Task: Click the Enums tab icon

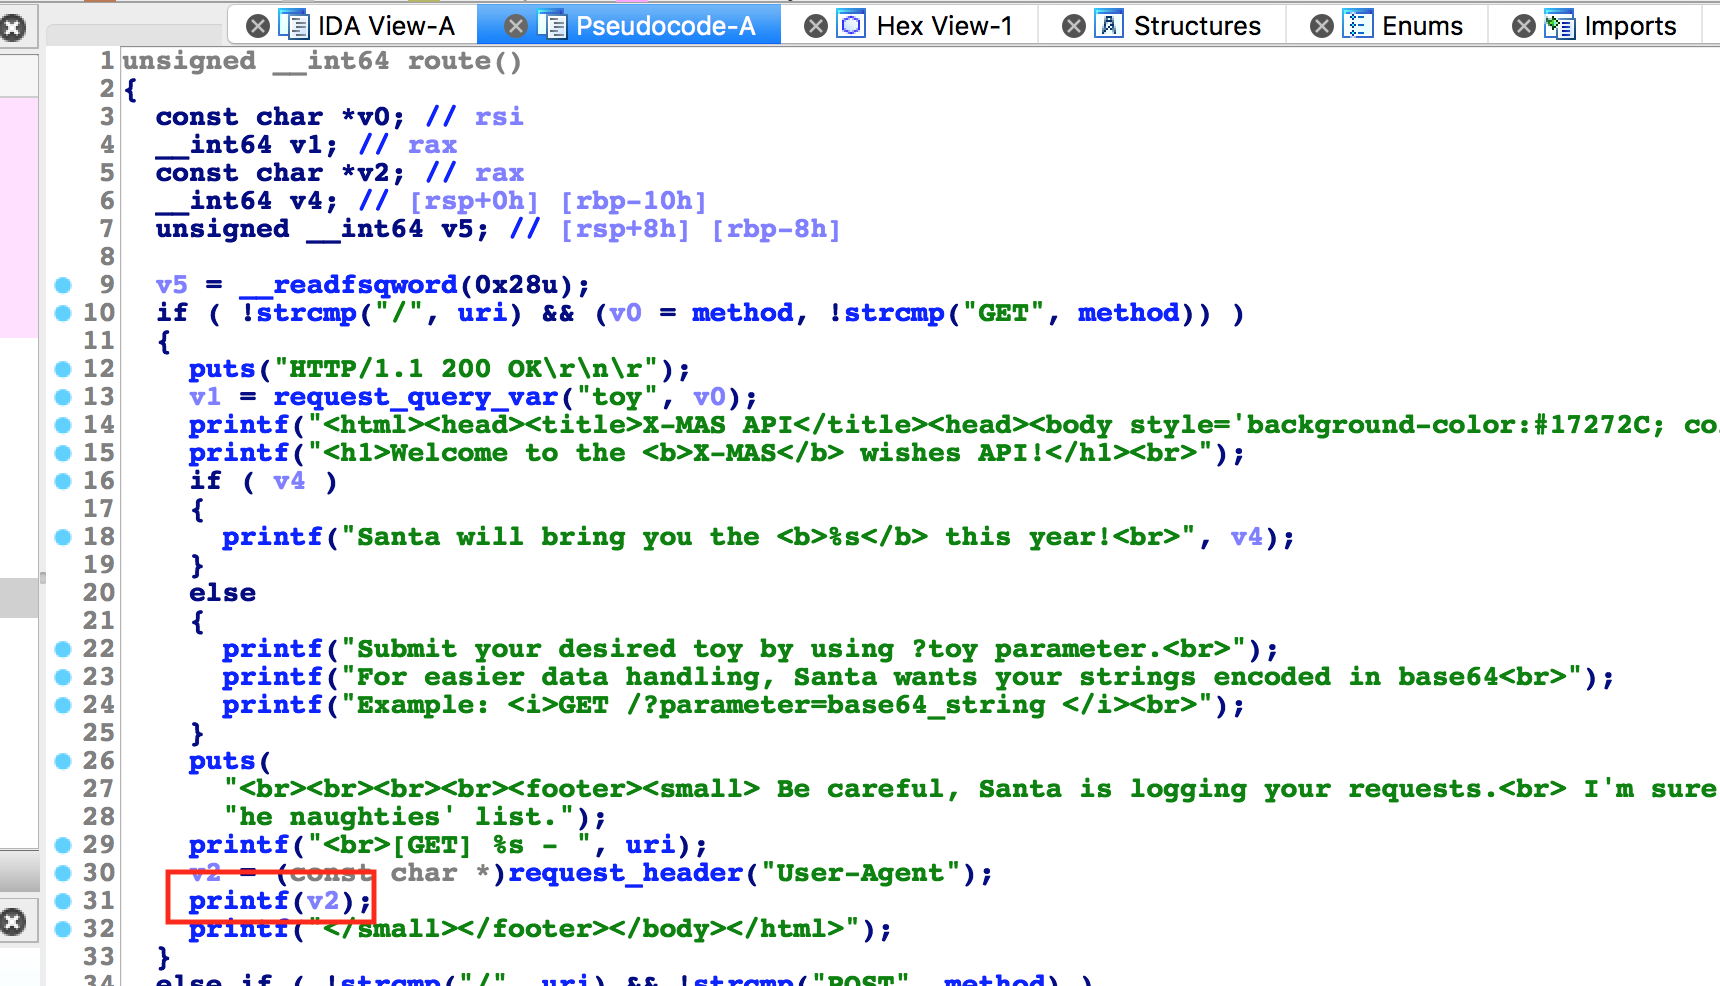Action: [1357, 25]
